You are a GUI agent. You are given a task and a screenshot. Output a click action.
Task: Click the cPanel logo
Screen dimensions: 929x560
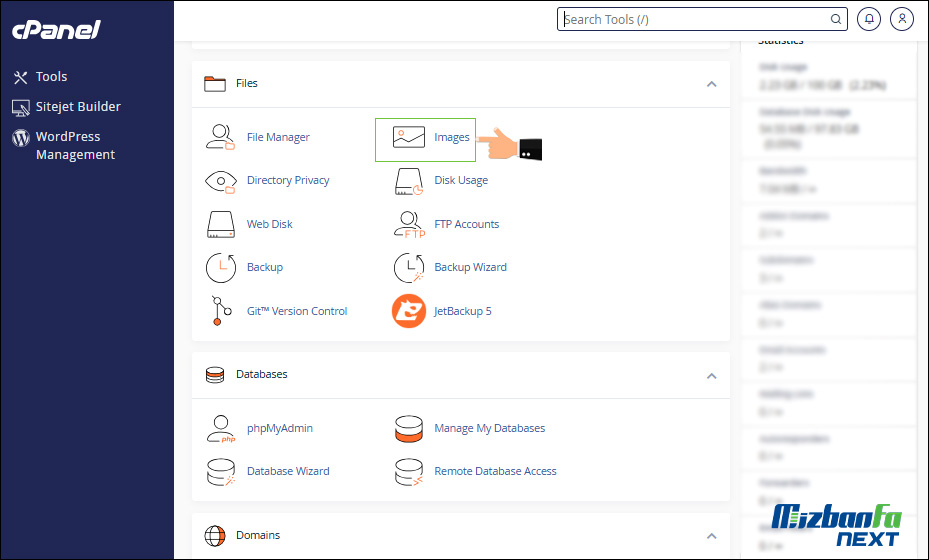pos(56,30)
